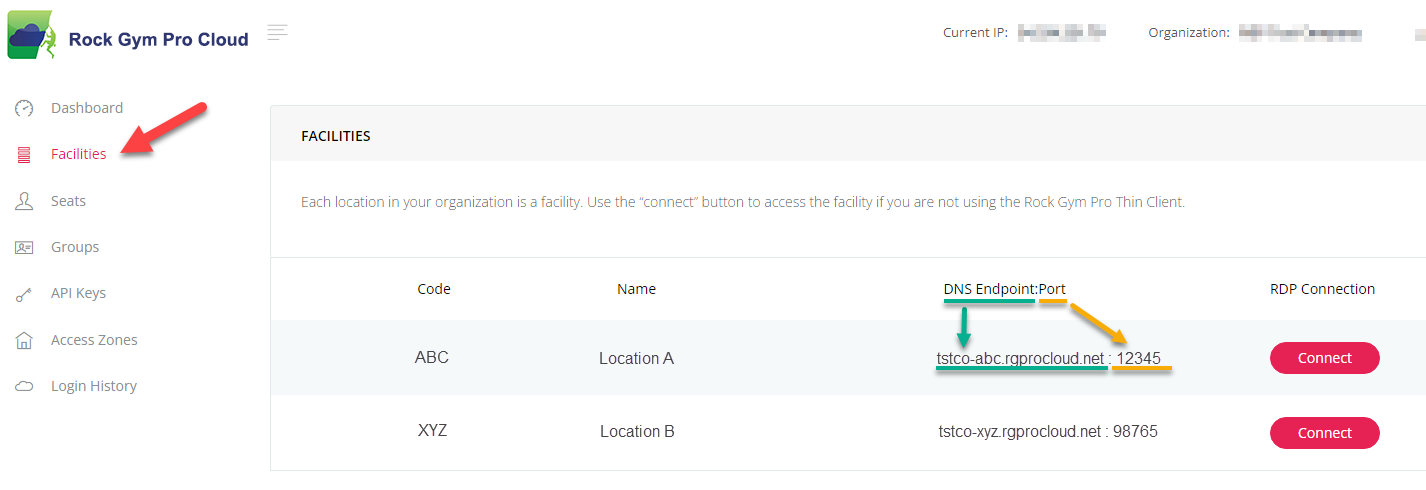This screenshot has height=490, width=1426.
Task: Click the facility description paragraph text
Action: click(x=742, y=202)
